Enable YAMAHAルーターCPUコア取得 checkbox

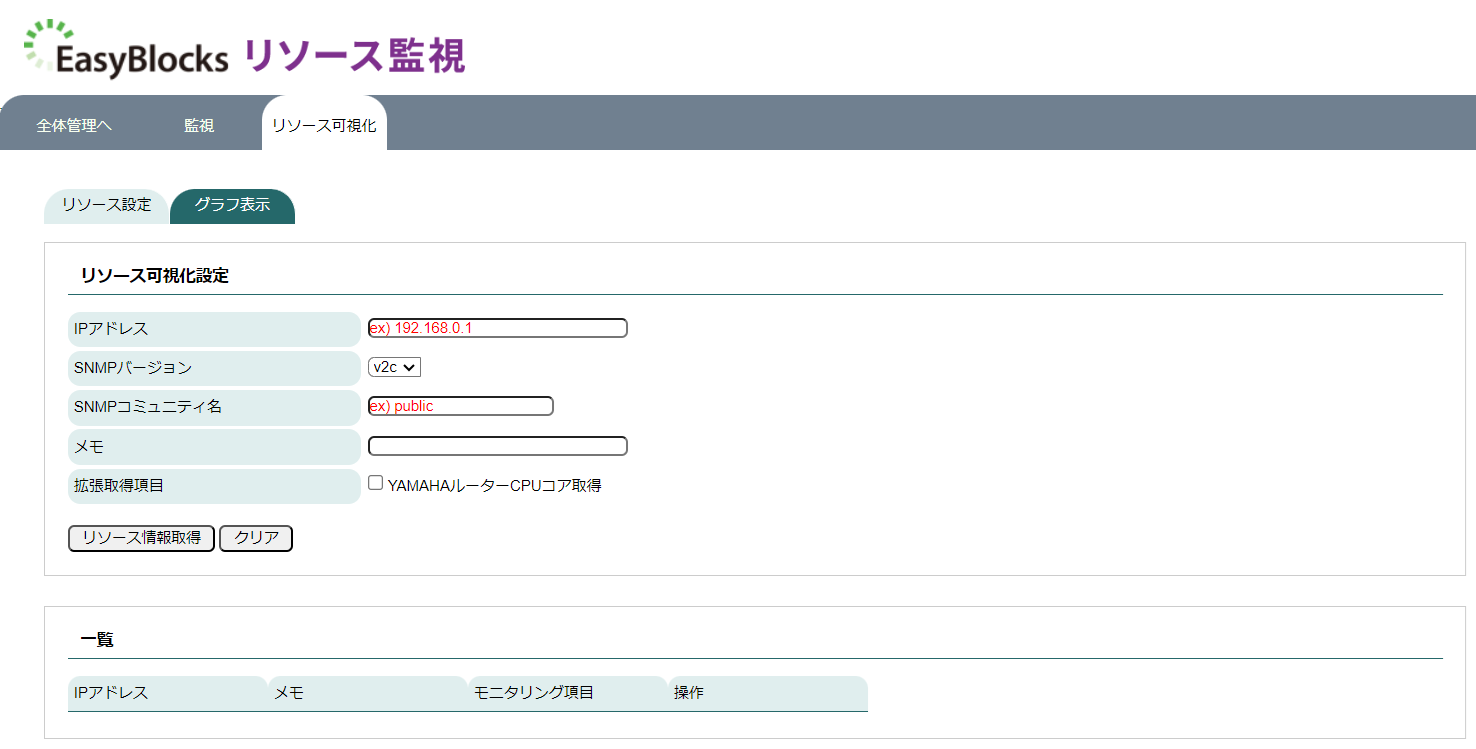click(376, 483)
